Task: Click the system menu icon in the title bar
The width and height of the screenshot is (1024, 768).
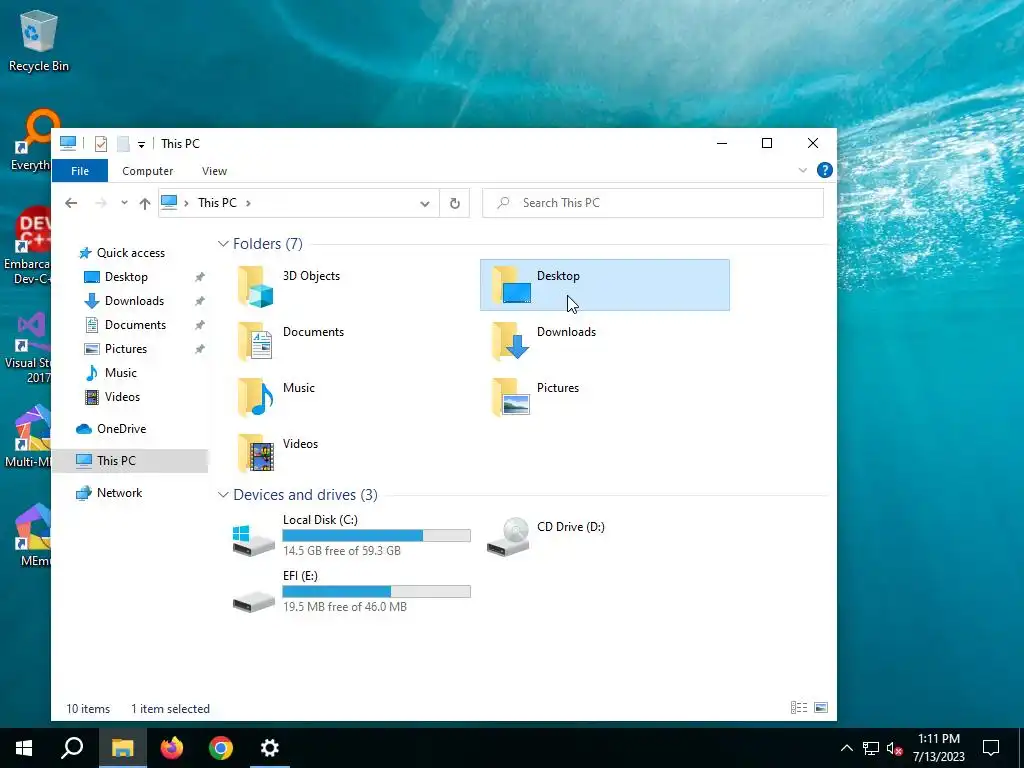Action: coord(68,143)
